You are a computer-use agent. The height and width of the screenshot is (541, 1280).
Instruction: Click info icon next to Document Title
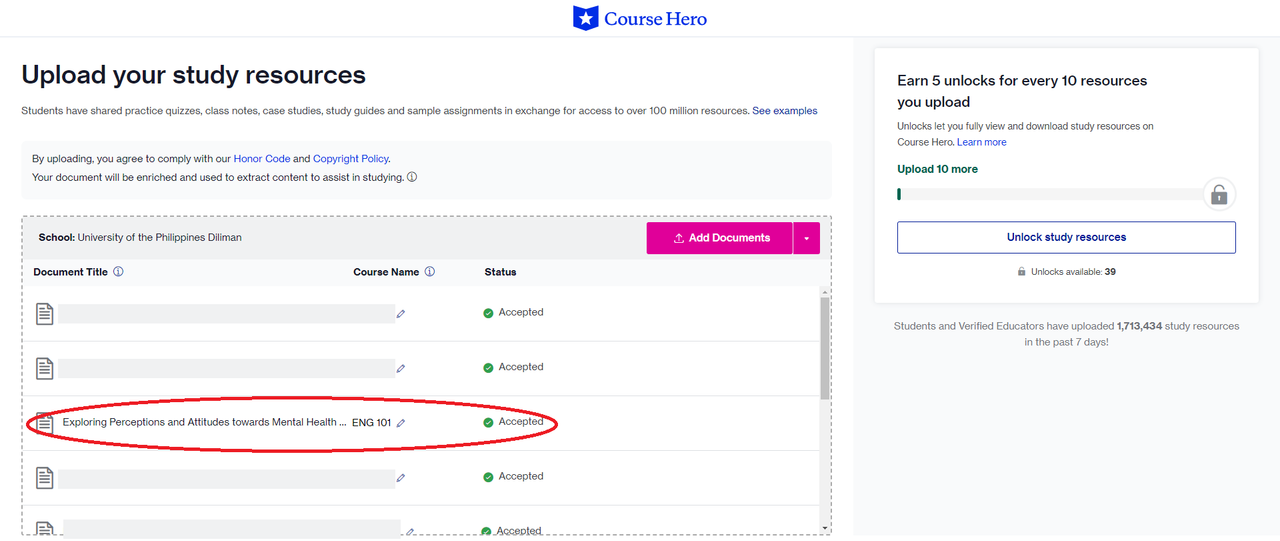pyautogui.click(x=118, y=272)
